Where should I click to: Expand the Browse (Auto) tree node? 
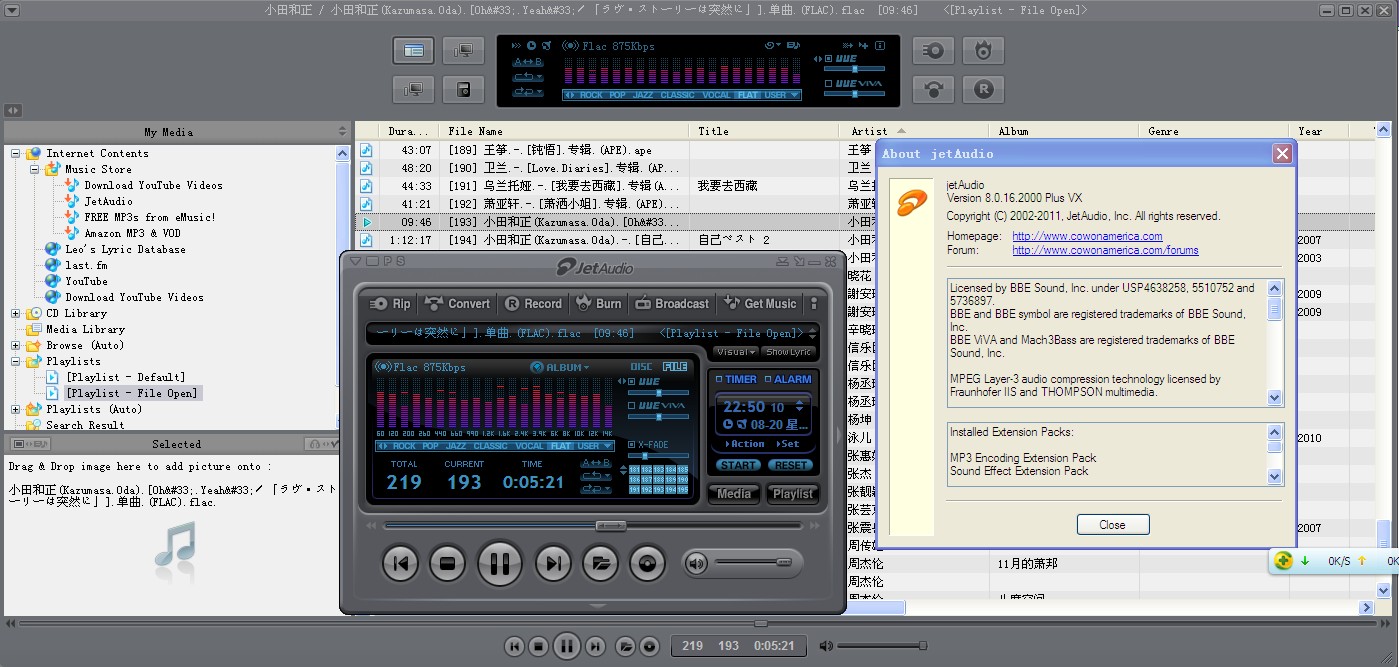[16, 345]
